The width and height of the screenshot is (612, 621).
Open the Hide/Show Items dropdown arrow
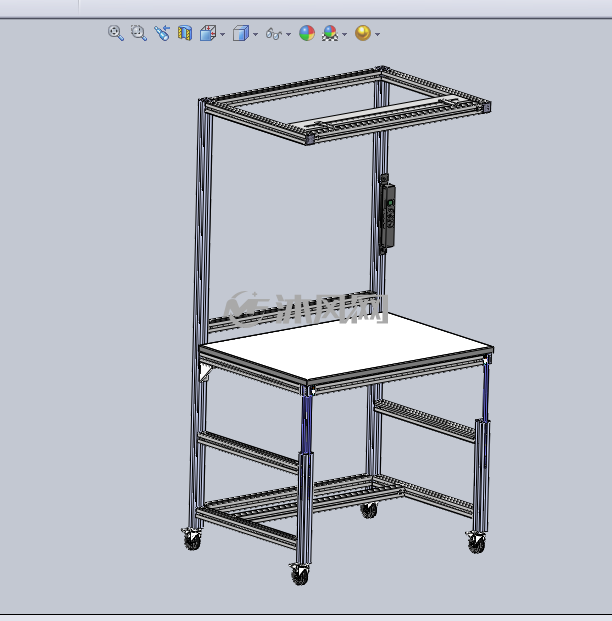tap(288, 34)
